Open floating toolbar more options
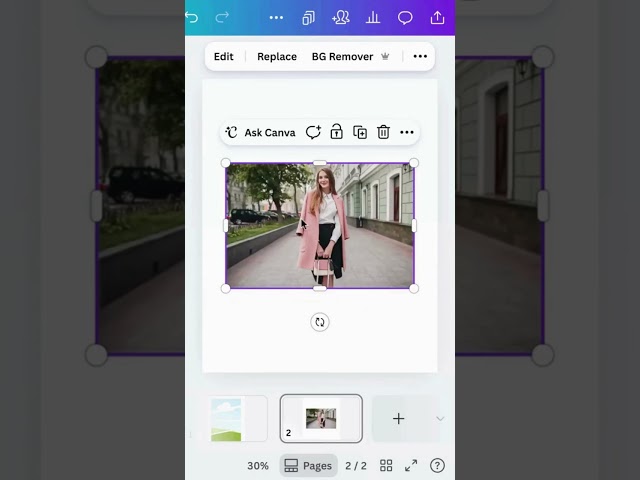Viewport: 640px width, 480px height. (x=407, y=132)
